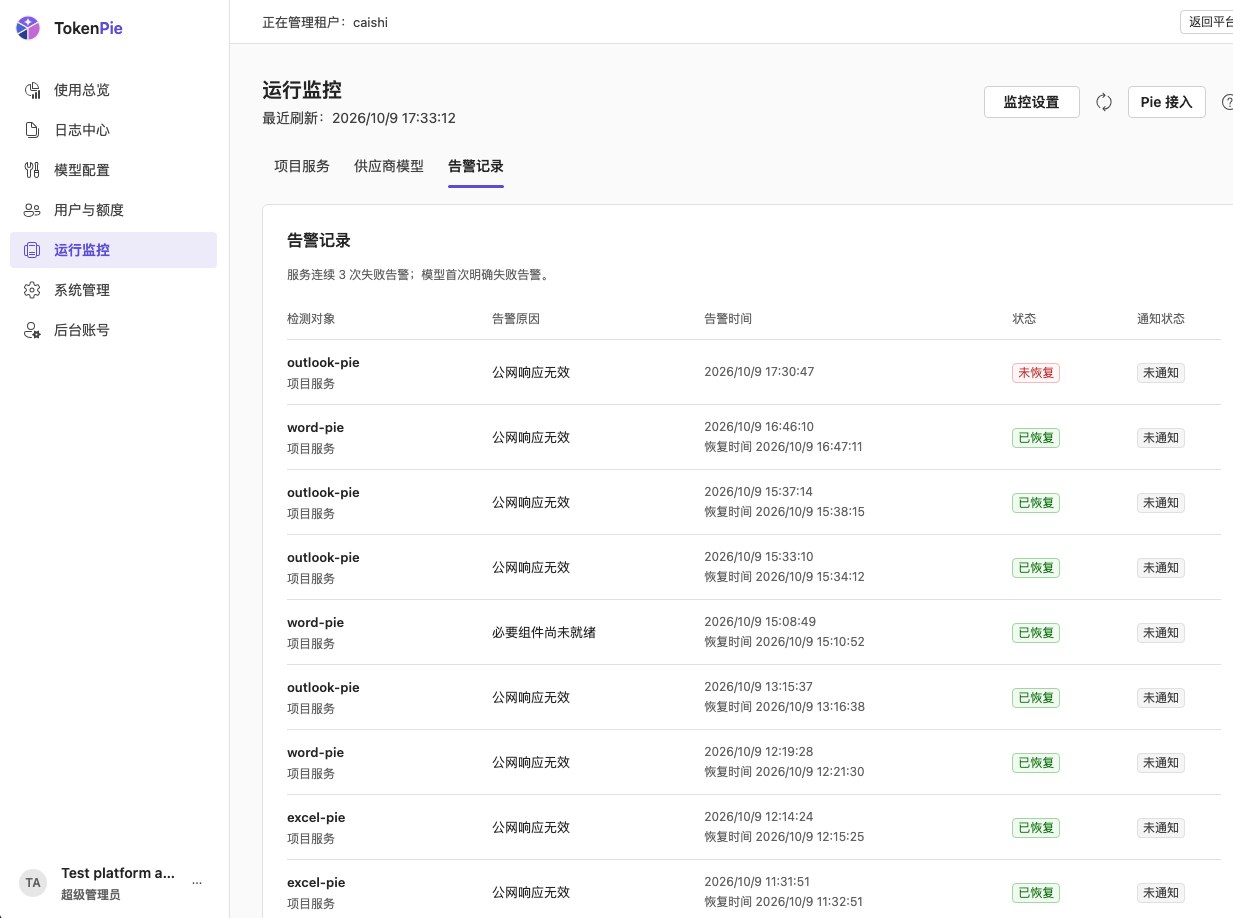The width and height of the screenshot is (1233, 918).
Task: Switch to 项目服务 tab
Action: click(302, 166)
